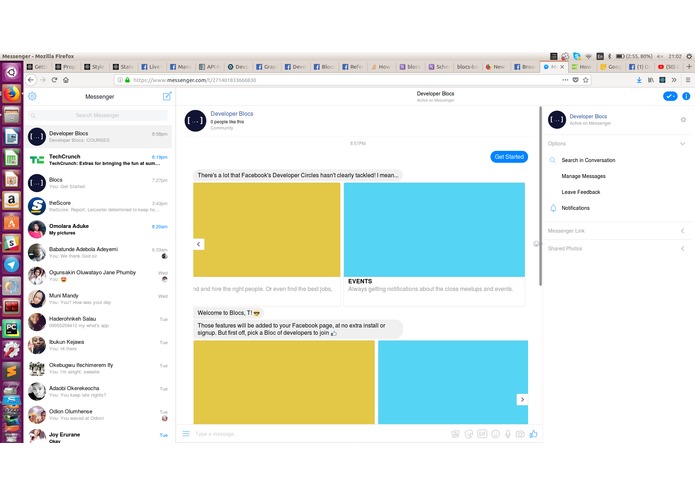Open new Firefox tab plus button
Image resolution: width=695 pixels, height=494 pixels.
(x=689, y=66)
